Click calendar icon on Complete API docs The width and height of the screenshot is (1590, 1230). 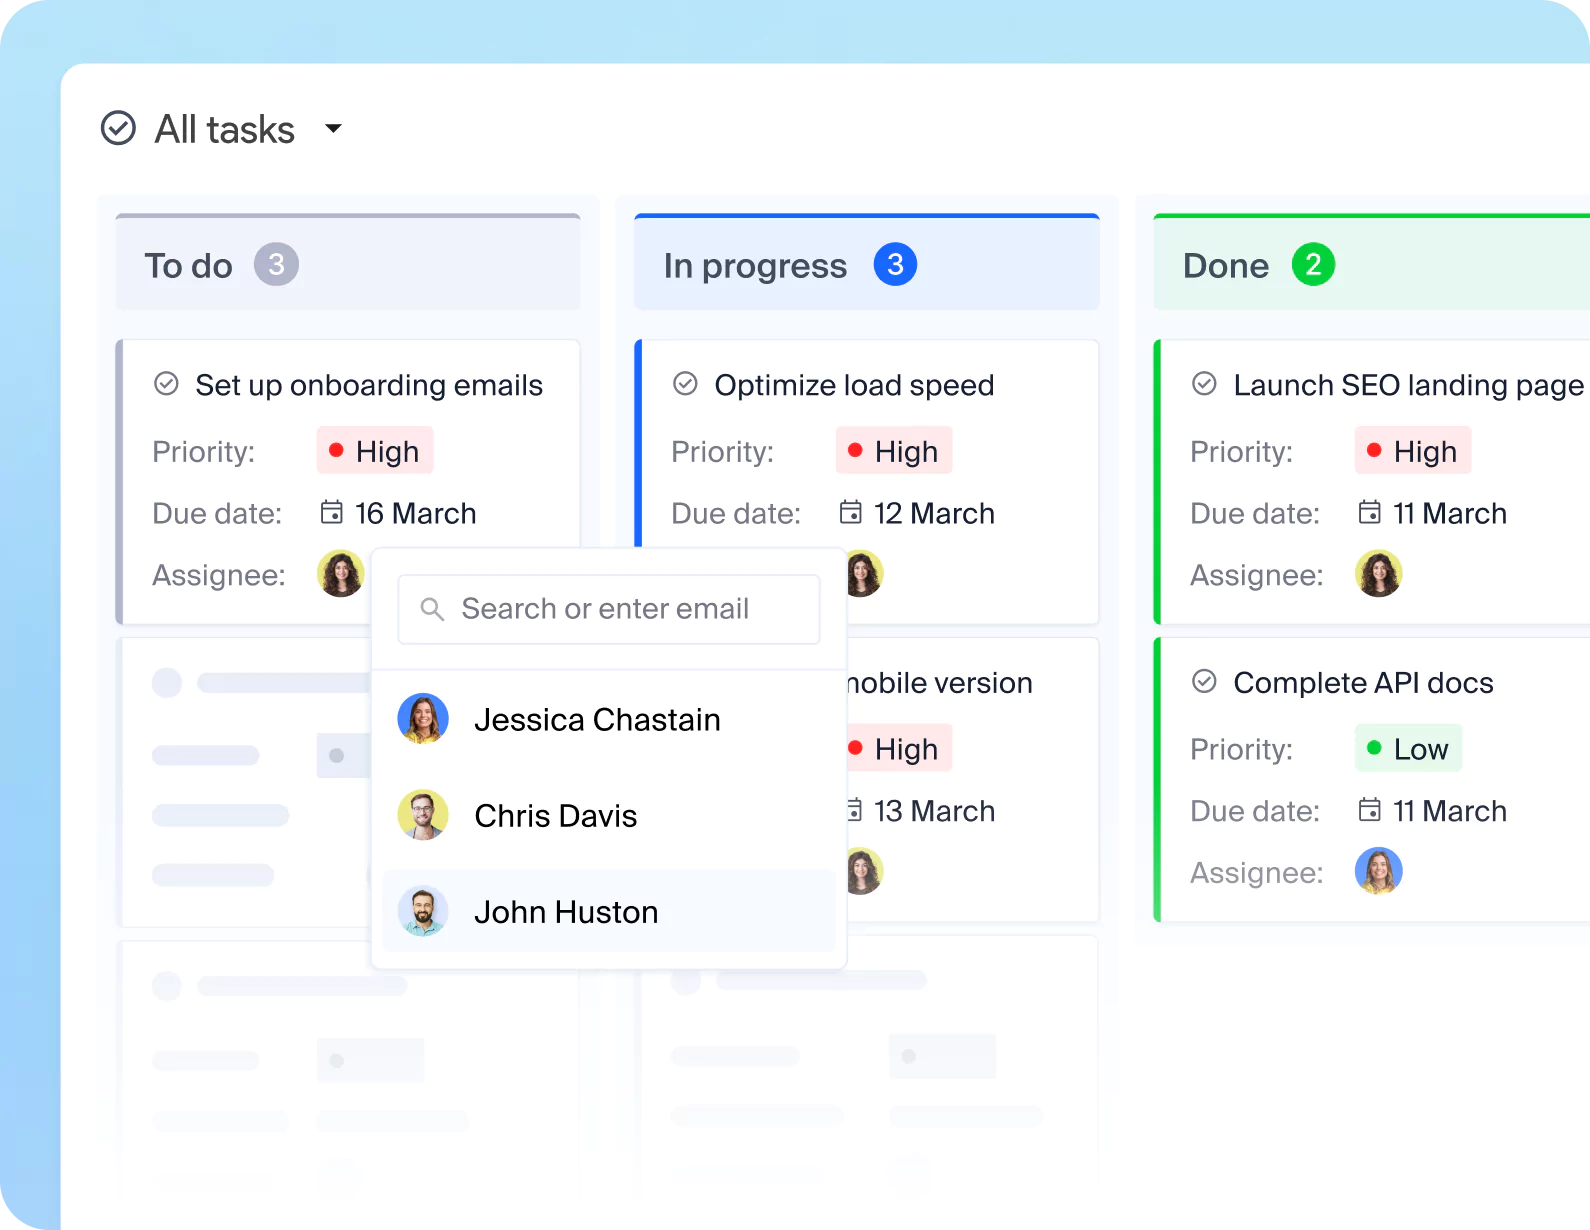click(x=1369, y=810)
